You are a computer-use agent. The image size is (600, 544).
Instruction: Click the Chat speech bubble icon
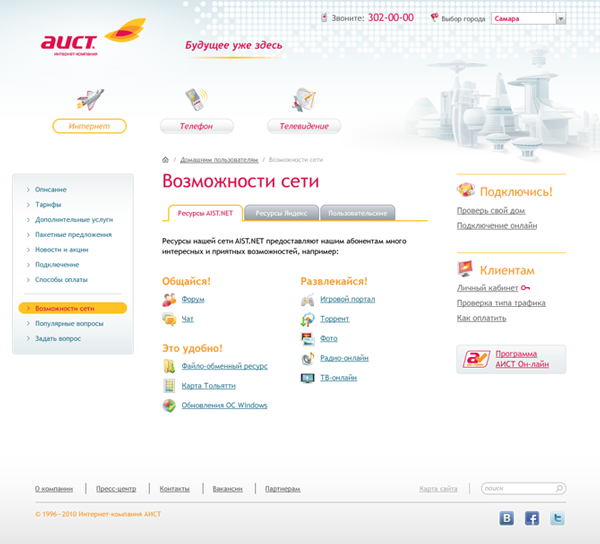(x=169, y=319)
